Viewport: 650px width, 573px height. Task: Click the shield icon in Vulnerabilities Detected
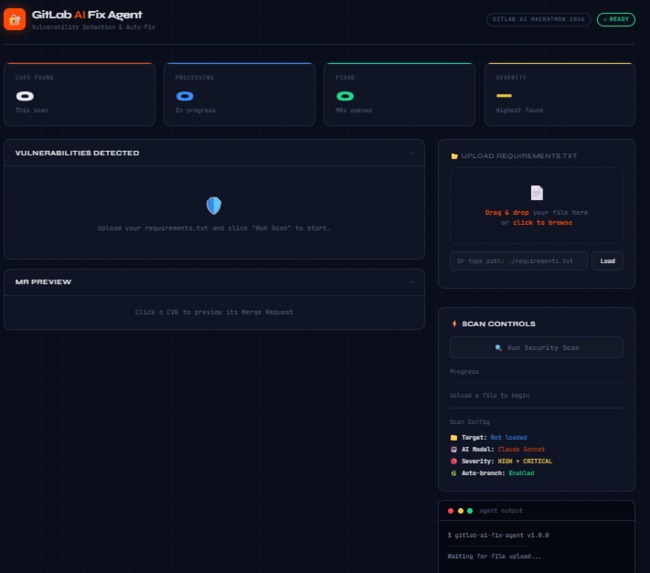coord(214,205)
